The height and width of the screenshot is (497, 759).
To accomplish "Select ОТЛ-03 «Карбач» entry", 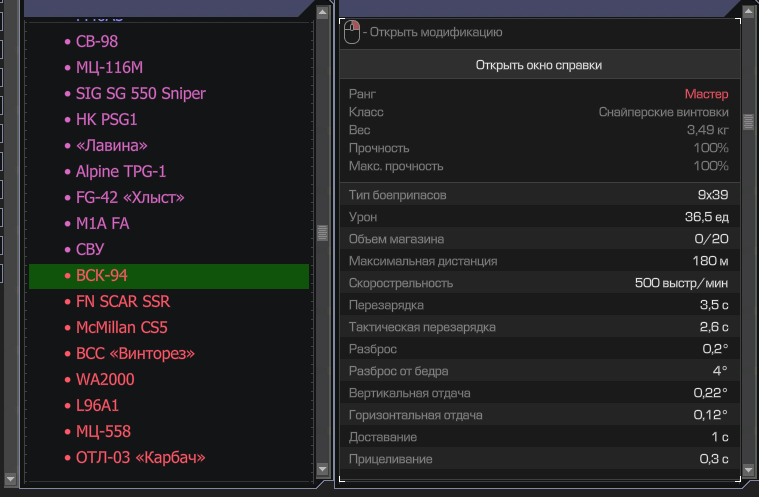I will pos(140,458).
